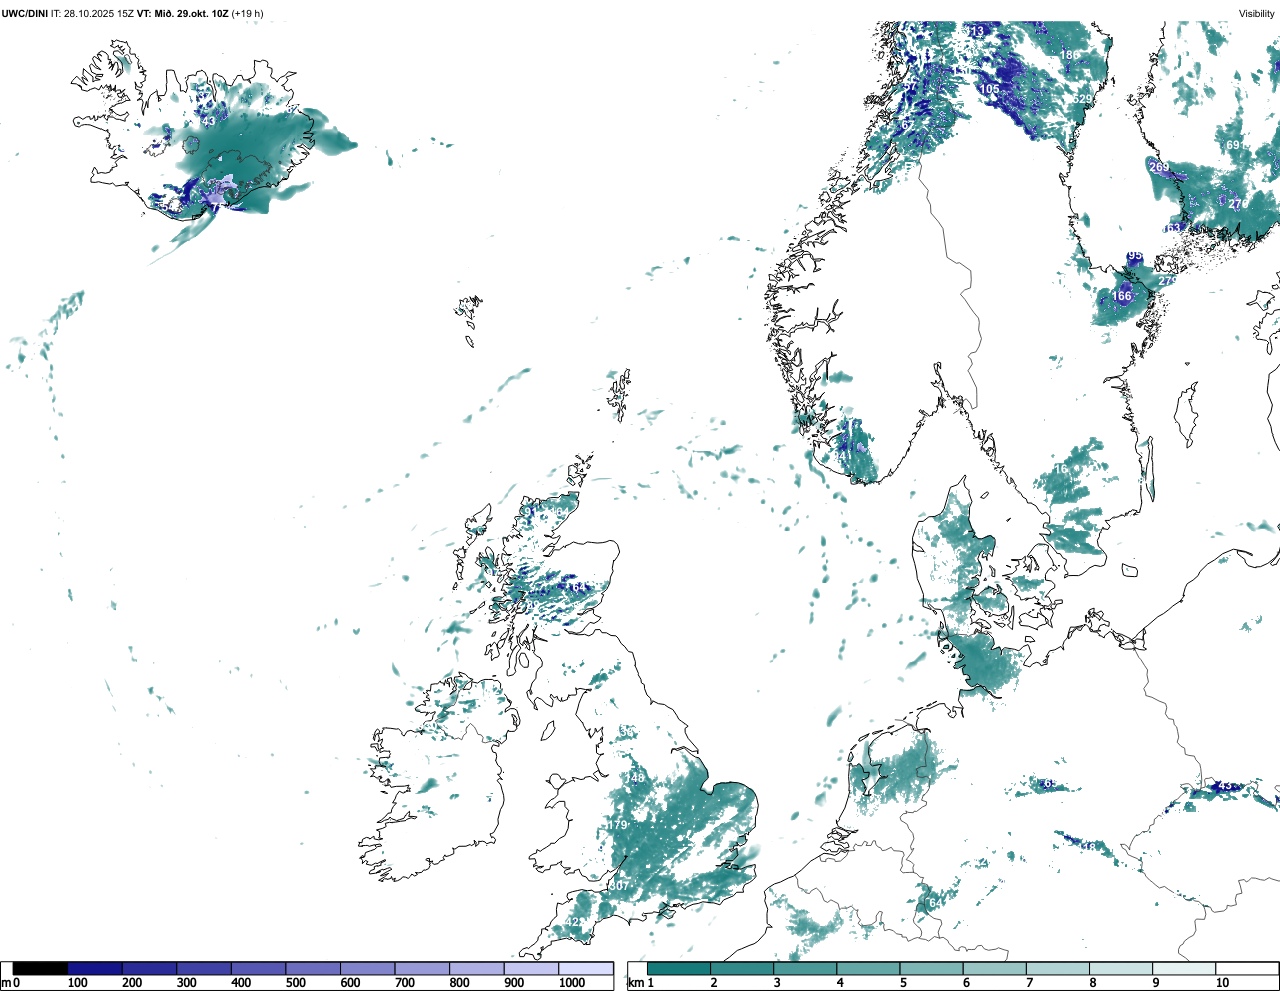1280x991 pixels.
Task: Click the black 0–100 m legend swatch
Action: [40, 969]
